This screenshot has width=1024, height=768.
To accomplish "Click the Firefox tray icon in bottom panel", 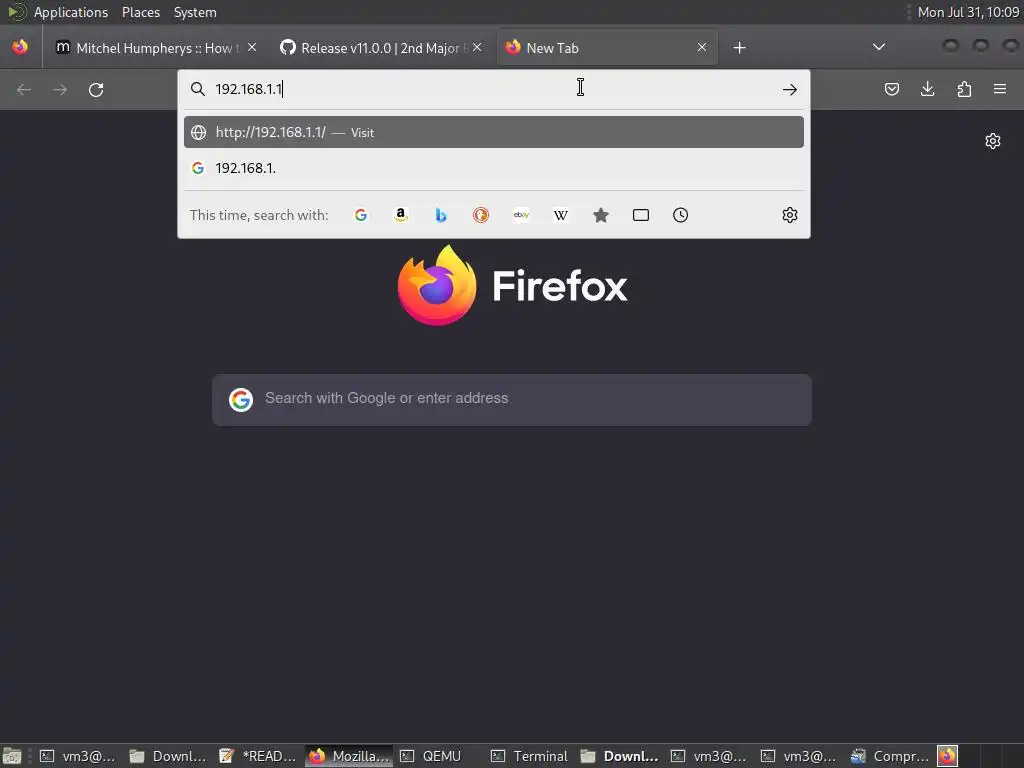I will point(947,756).
